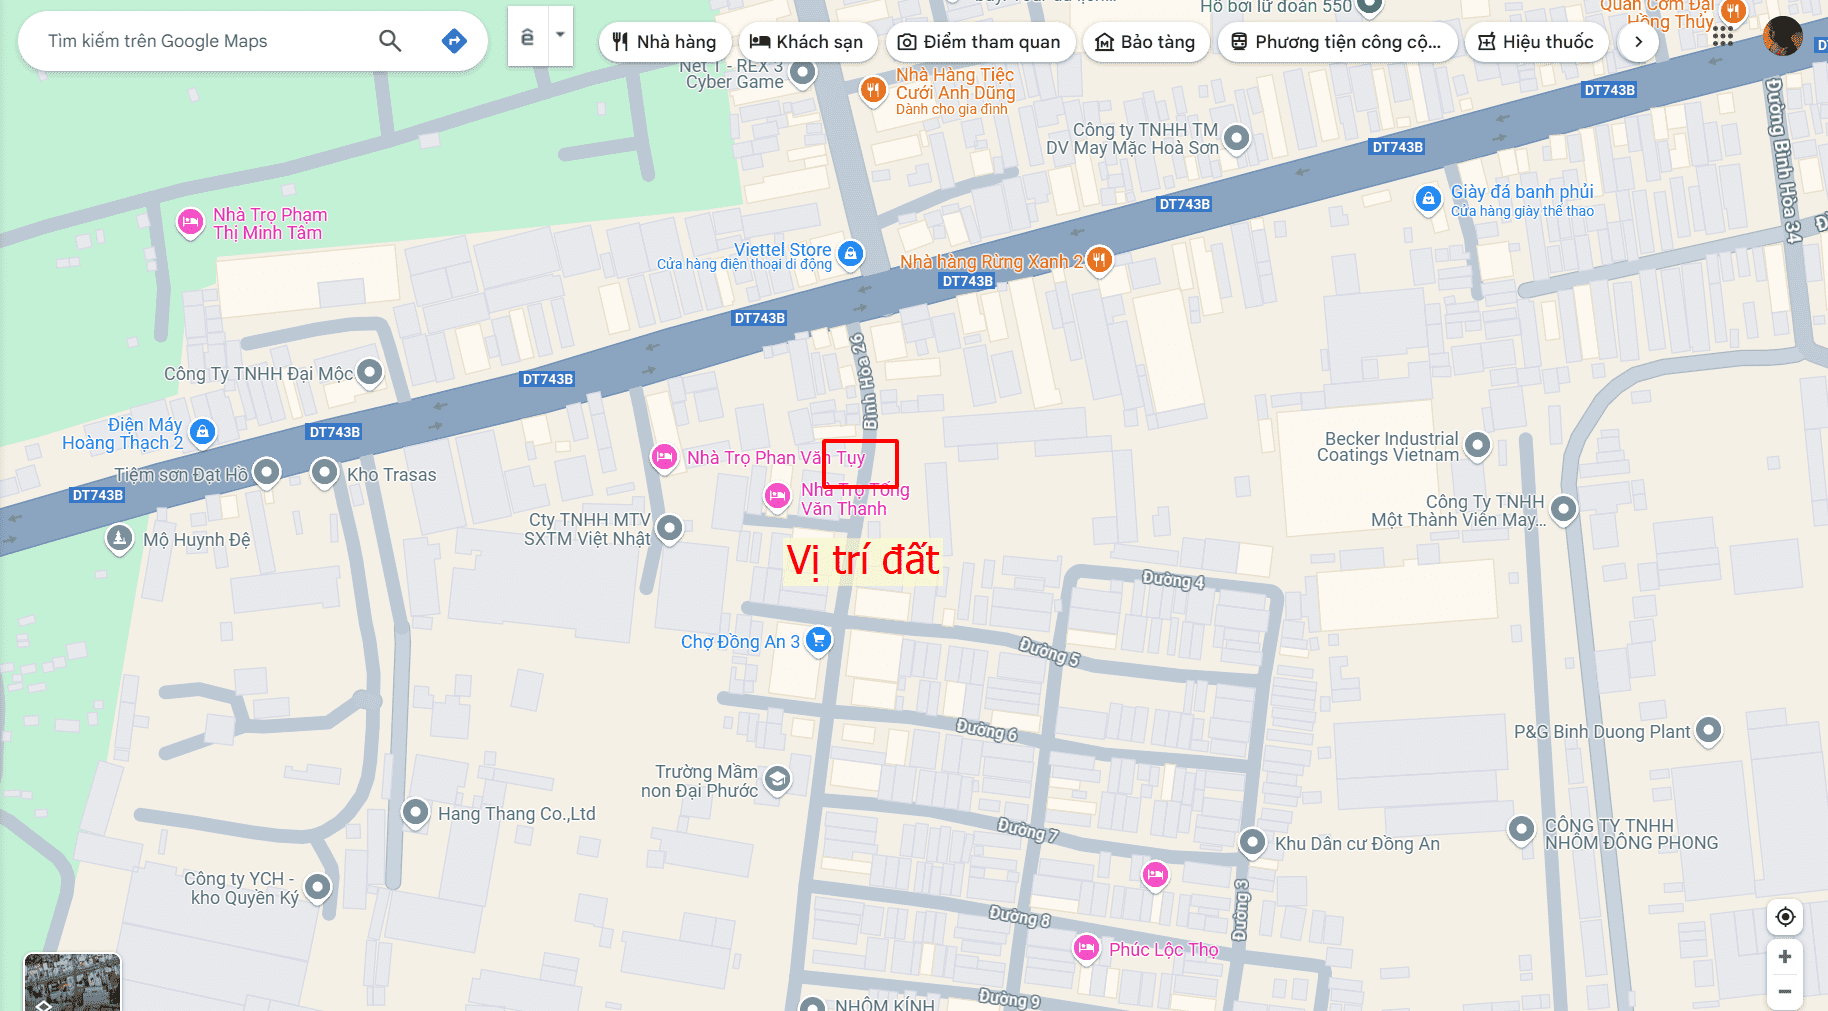Toggle the Vietnamese input tool button
The image size is (1828, 1011).
coord(528,36)
